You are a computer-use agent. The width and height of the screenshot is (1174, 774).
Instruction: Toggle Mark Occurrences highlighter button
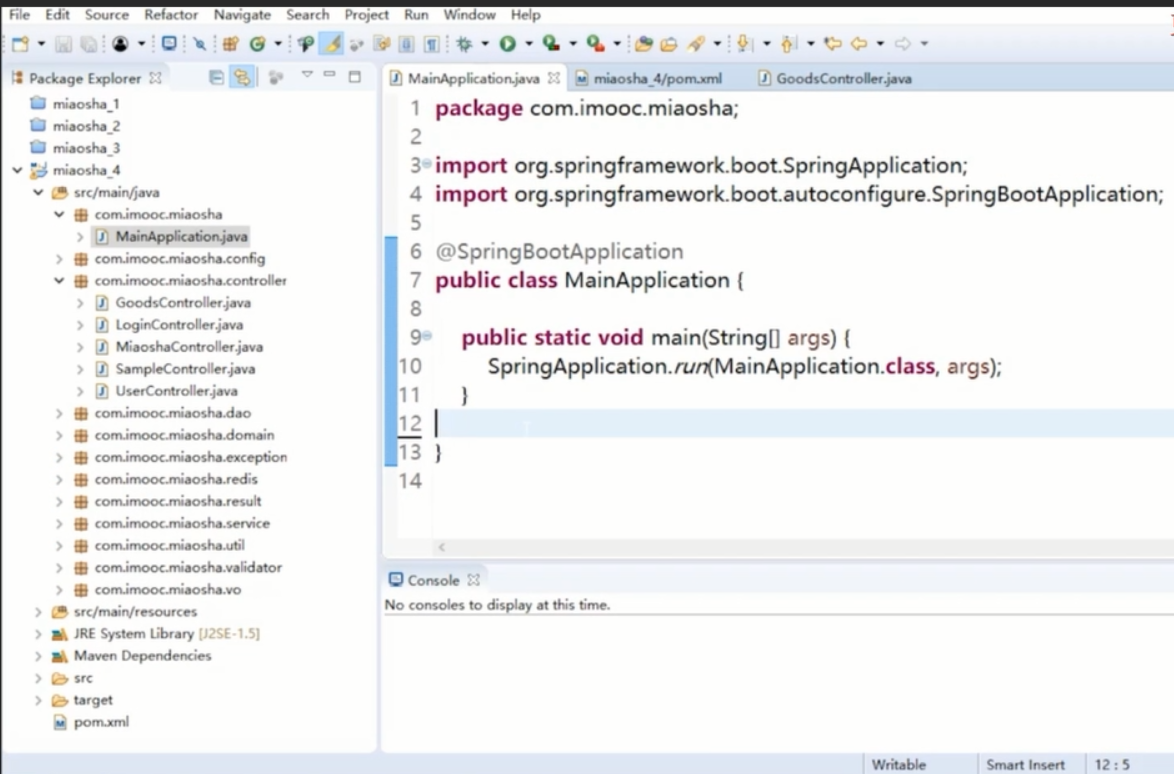coord(333,43)
